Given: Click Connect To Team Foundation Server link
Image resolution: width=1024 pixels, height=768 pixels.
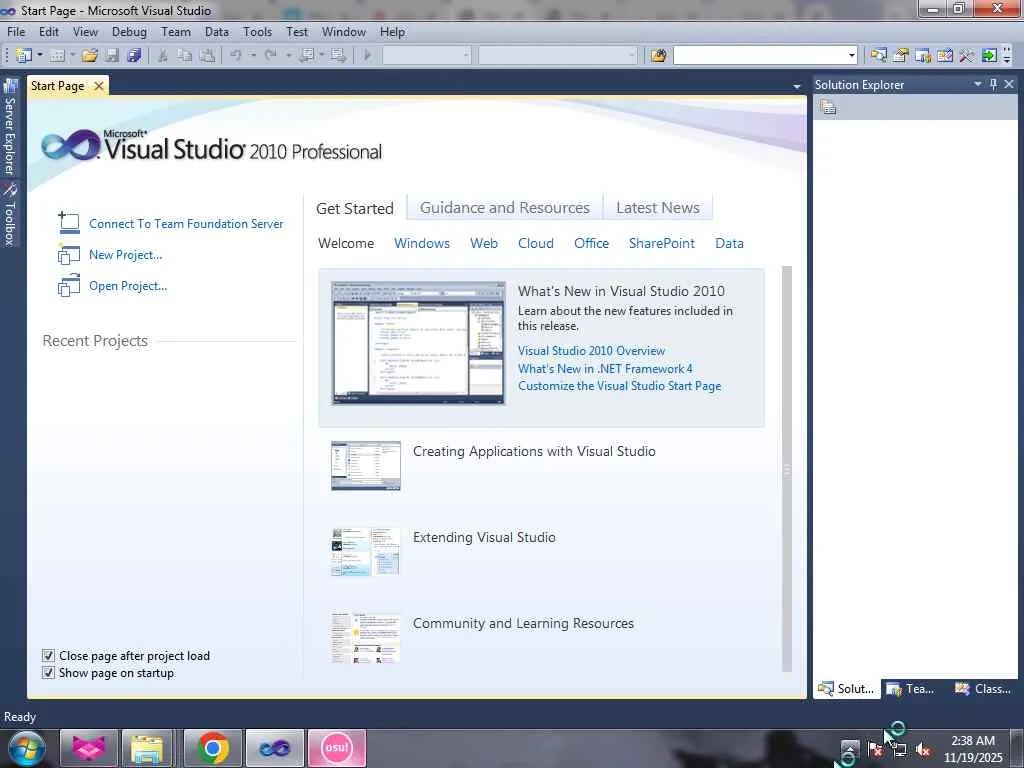Looking at the screenshot, I should 186,223.
